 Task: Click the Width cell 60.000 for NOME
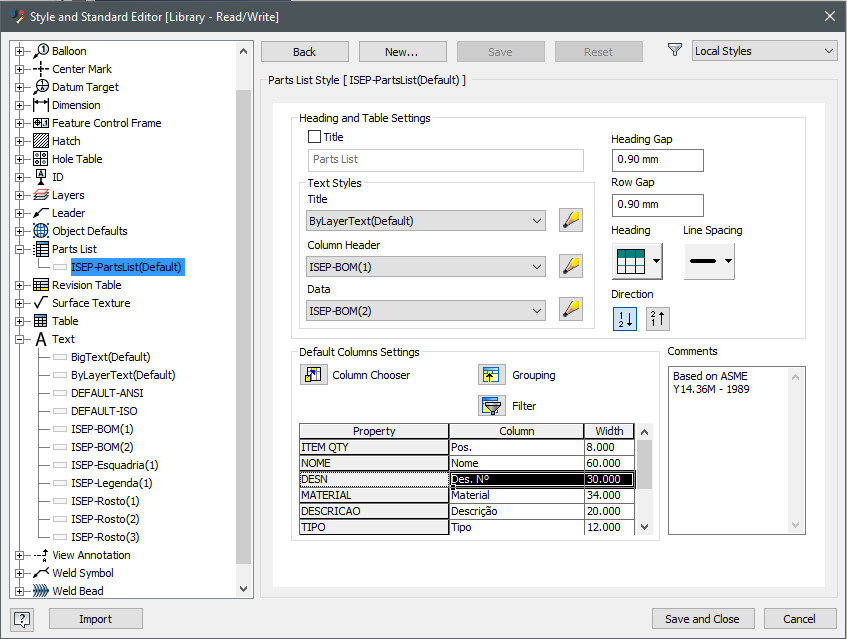point(609,463)
